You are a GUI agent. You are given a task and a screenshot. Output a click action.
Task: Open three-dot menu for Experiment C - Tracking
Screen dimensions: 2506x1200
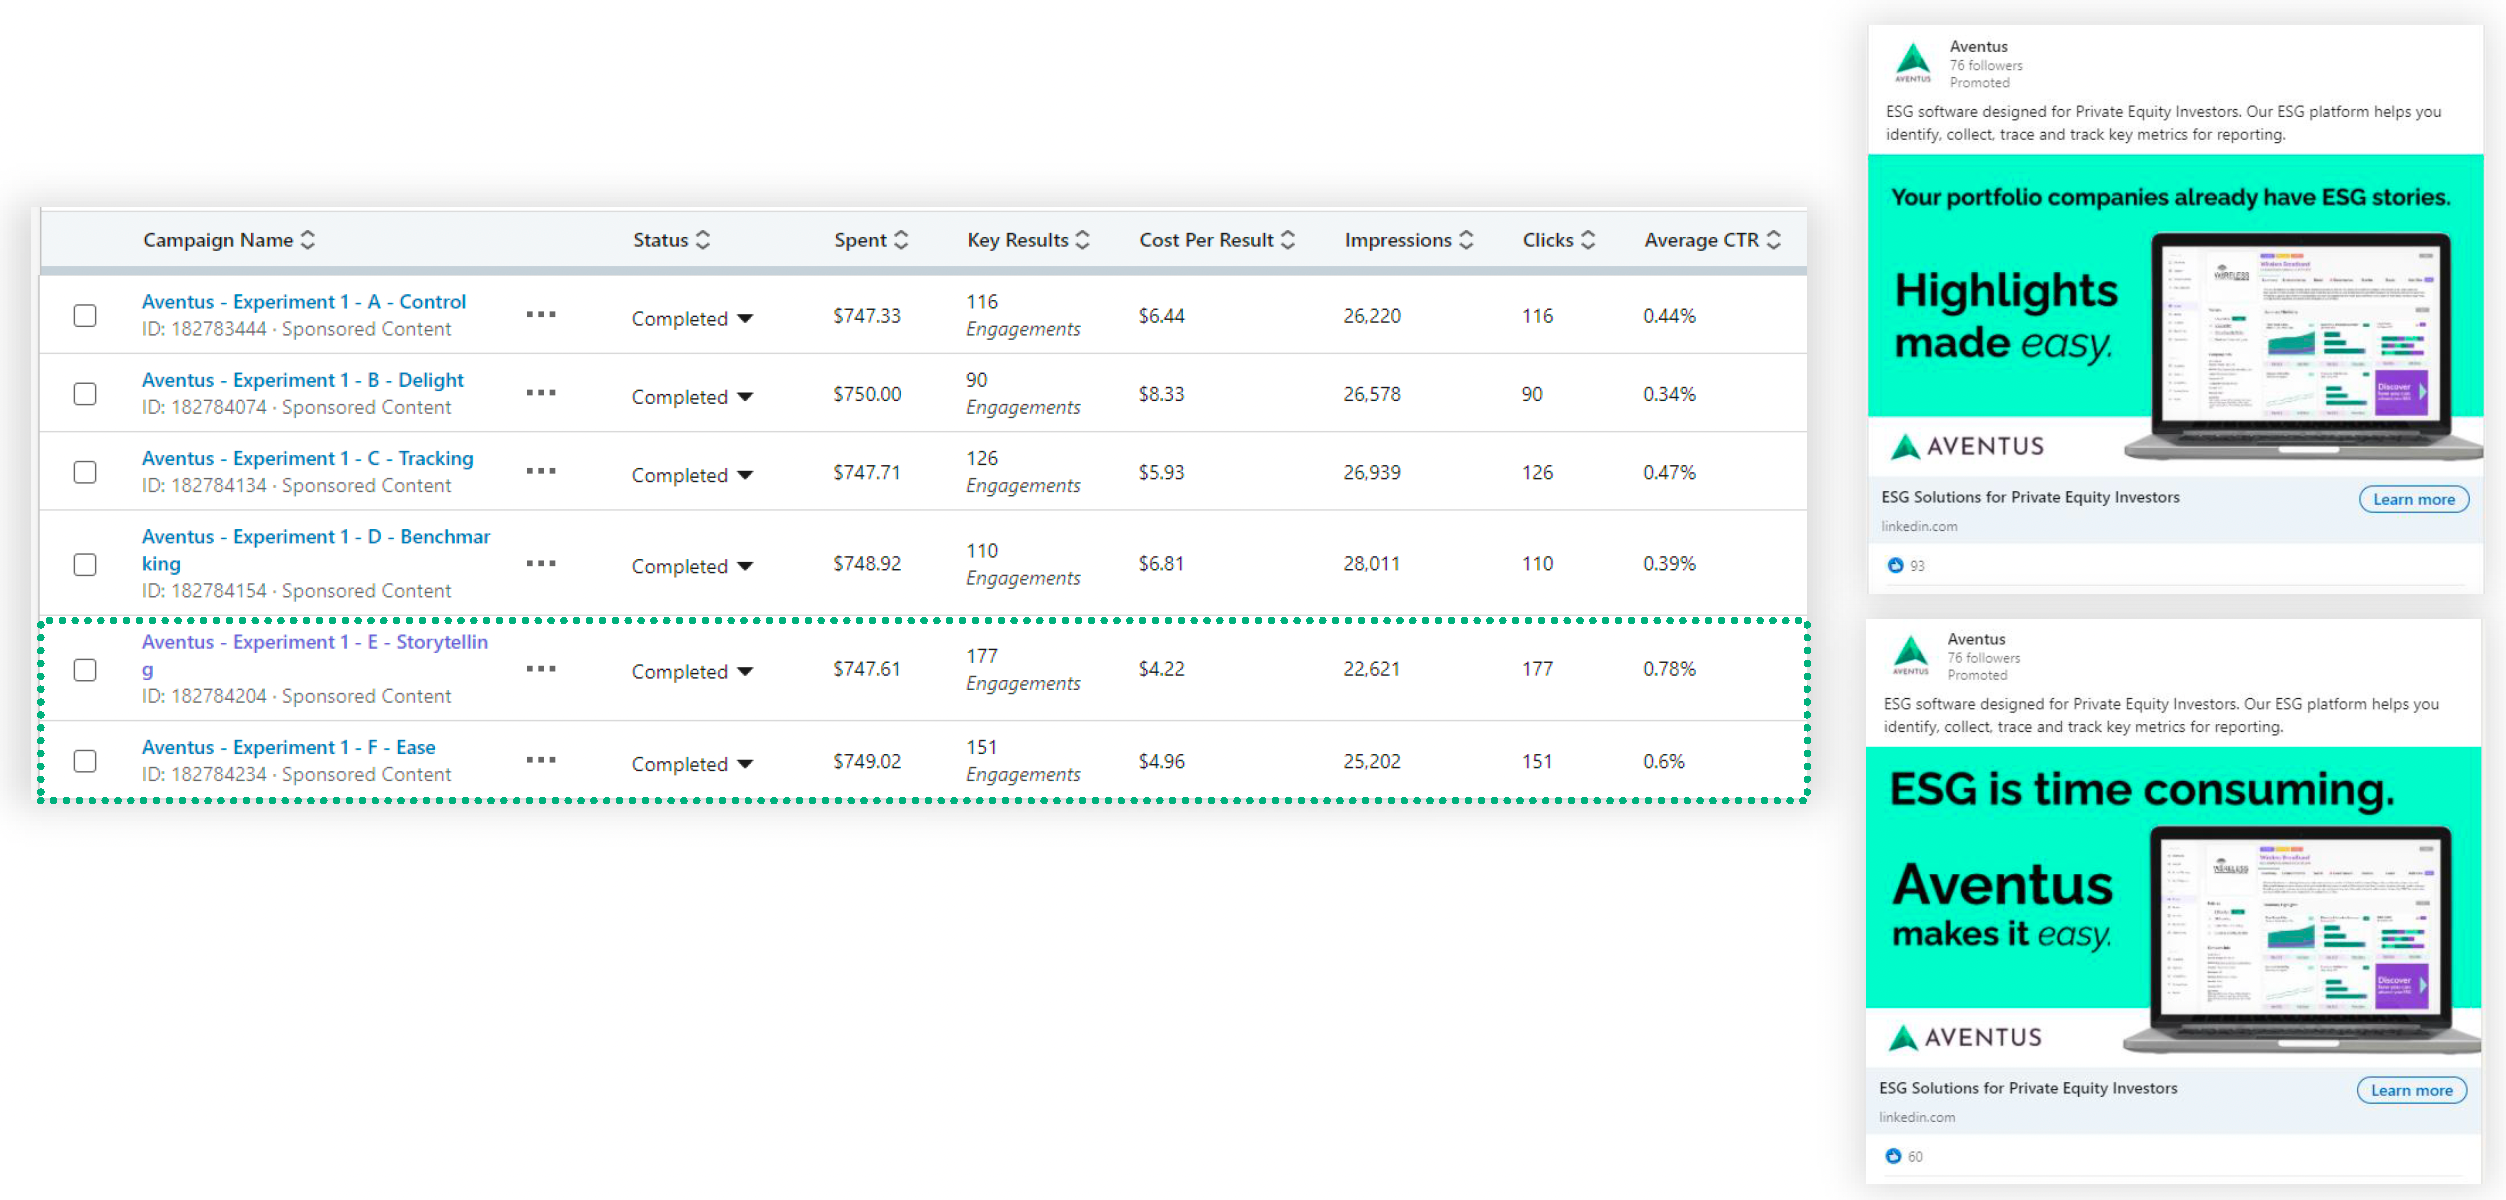click(541, 471)
